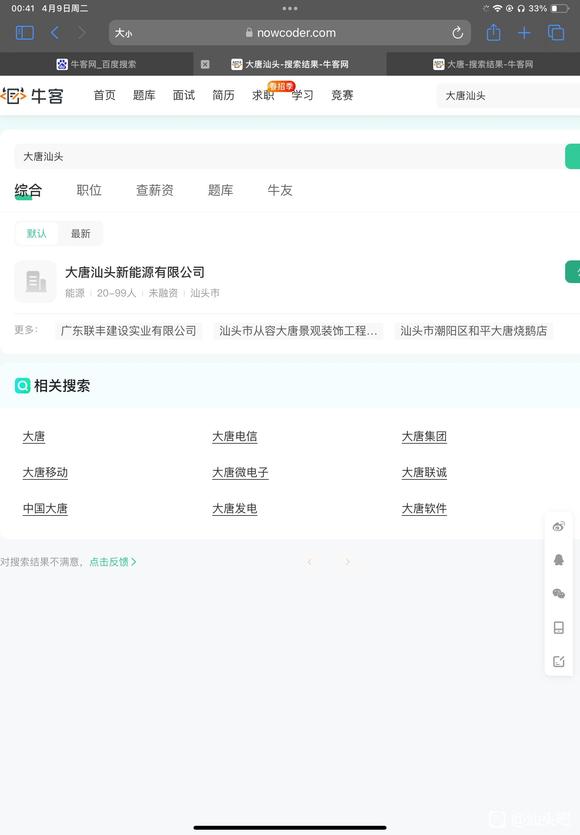Open 求职 navigation item
Screen dimensions: 580x835
click(263, 95)
